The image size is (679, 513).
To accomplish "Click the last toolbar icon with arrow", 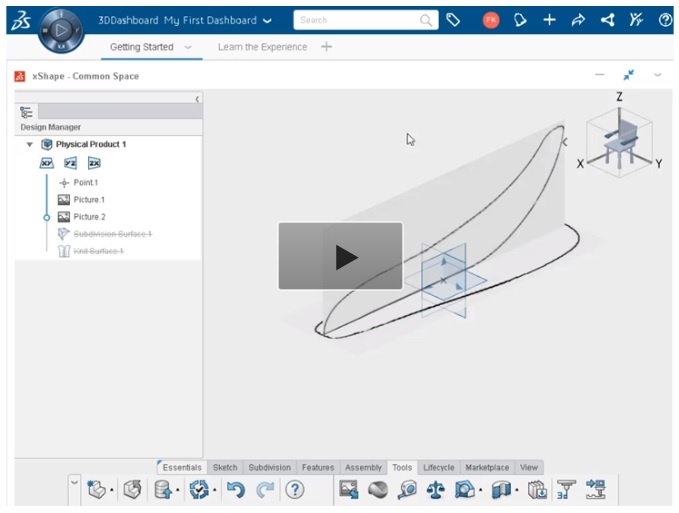I will coord(595,490).
